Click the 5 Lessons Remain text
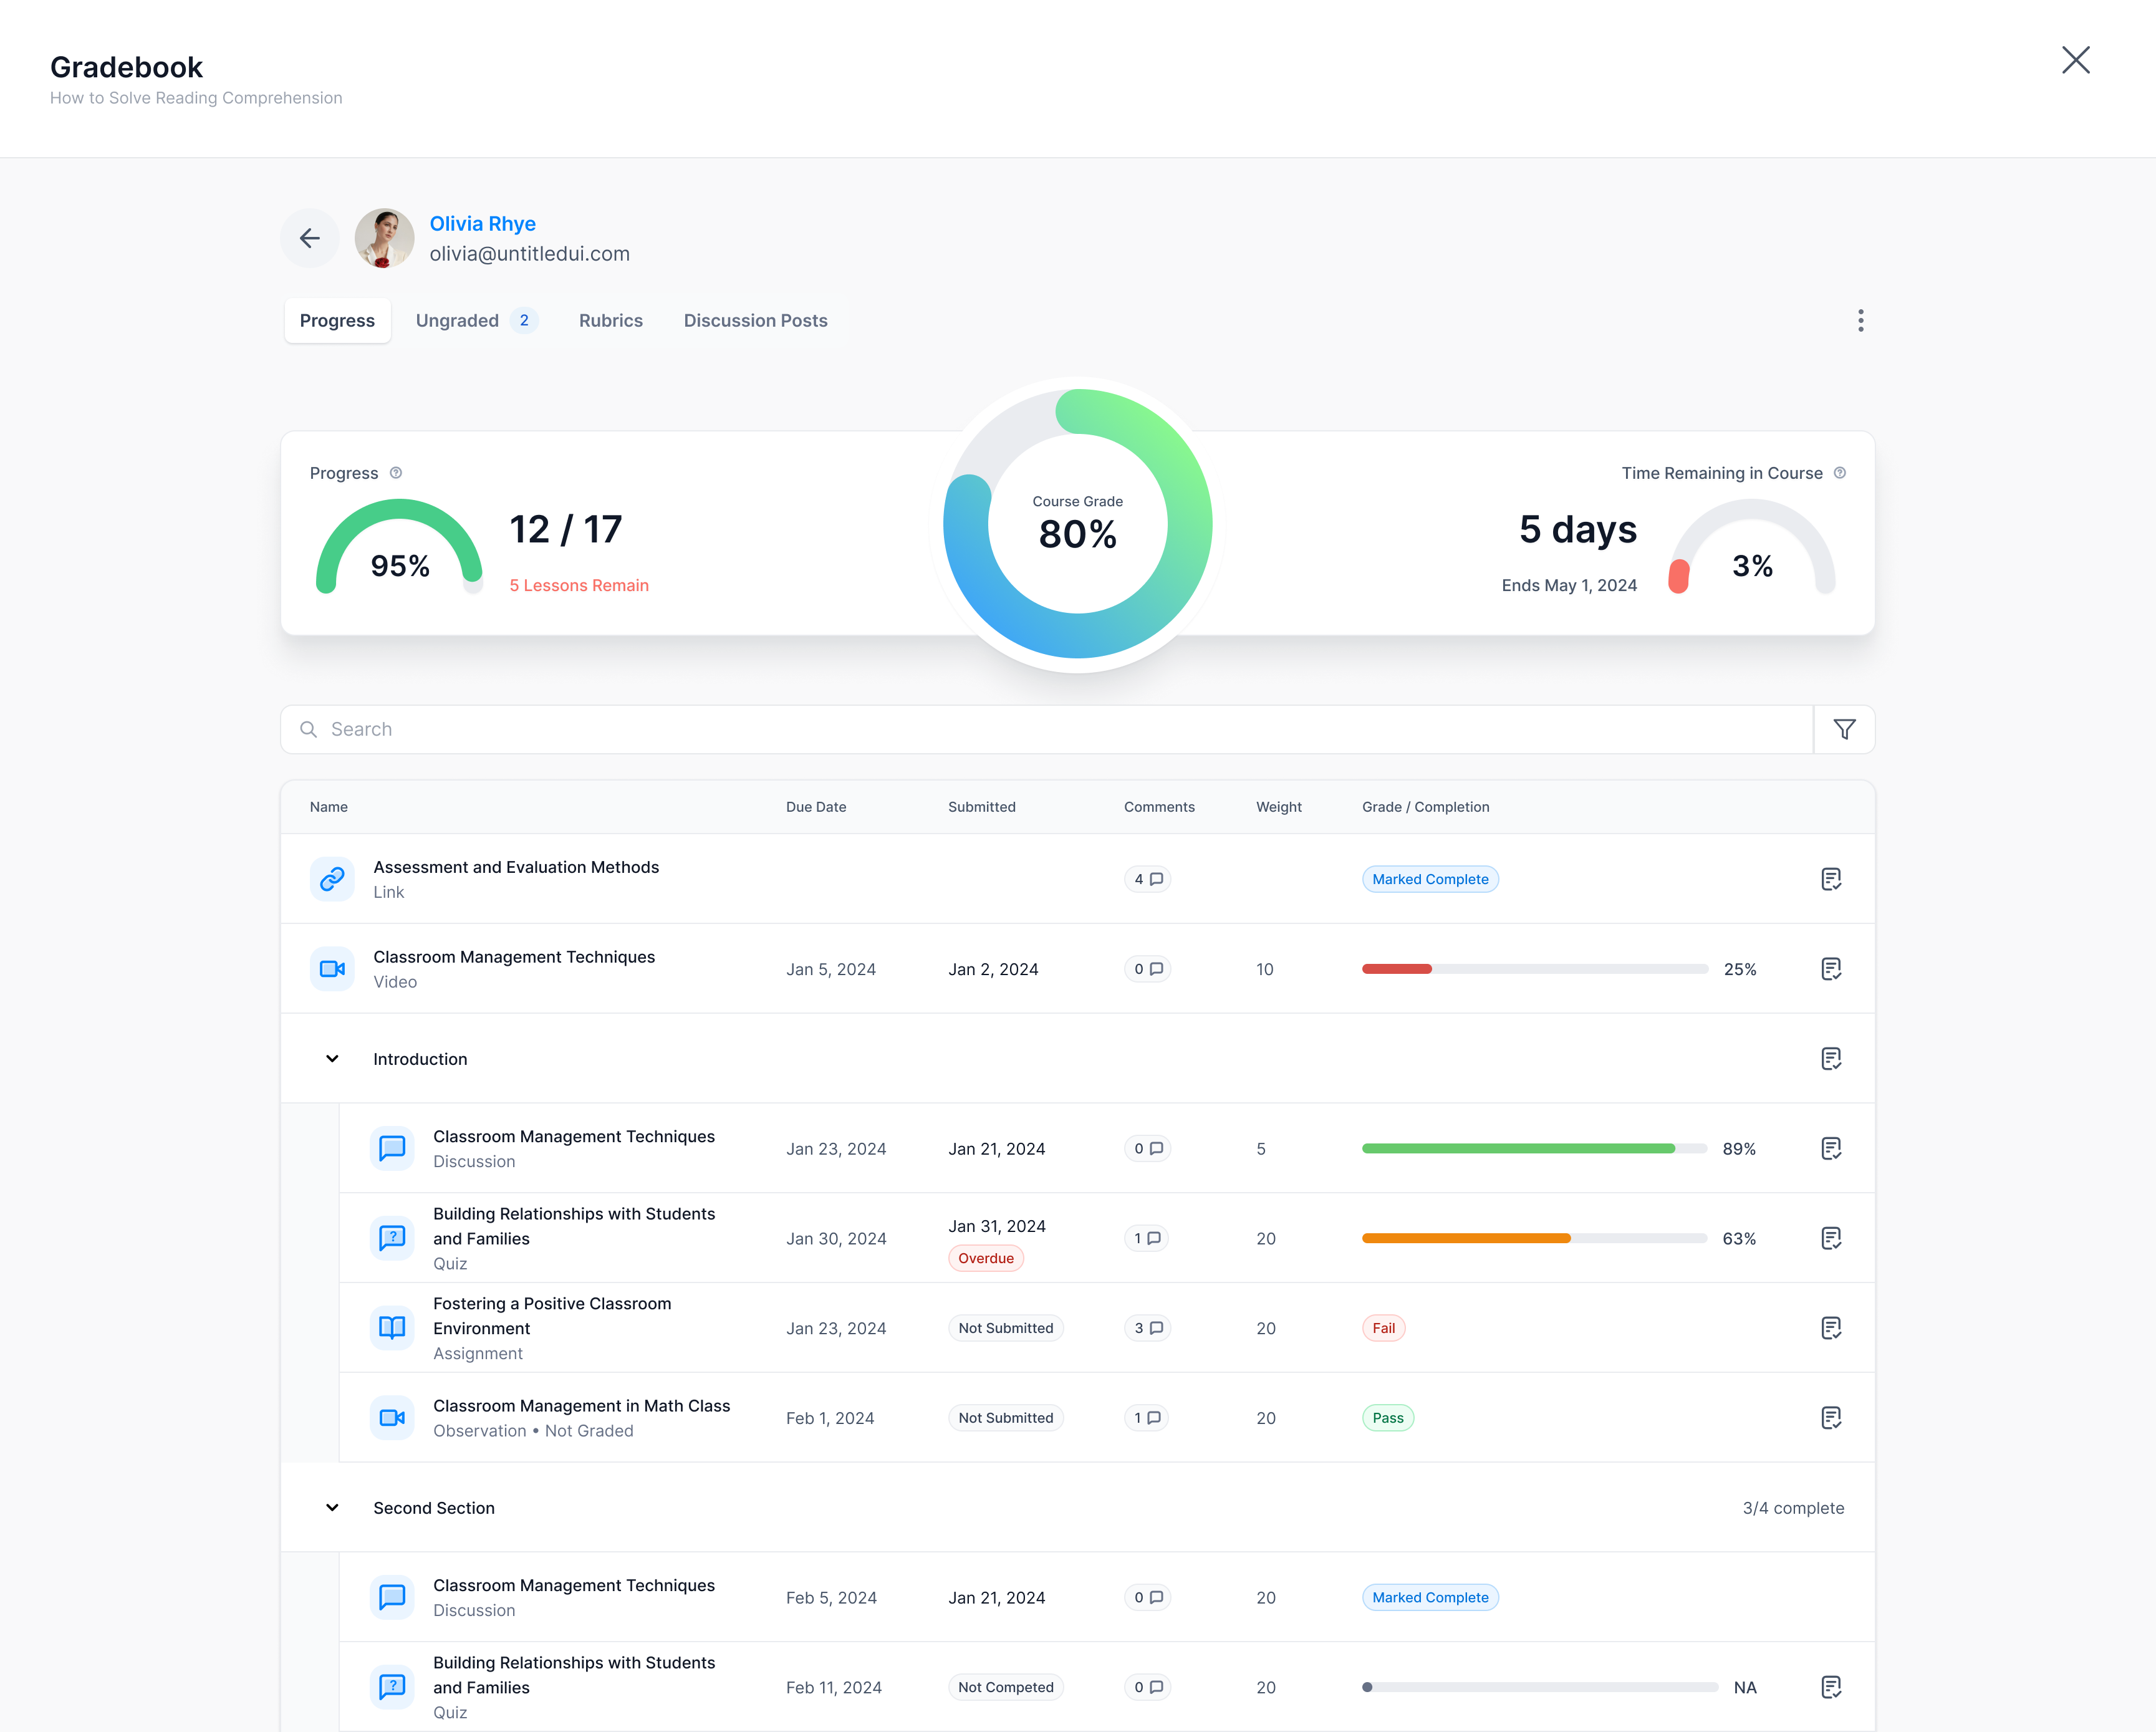The height and width of the screenshot is (1732, 2156). pos(579,585)
